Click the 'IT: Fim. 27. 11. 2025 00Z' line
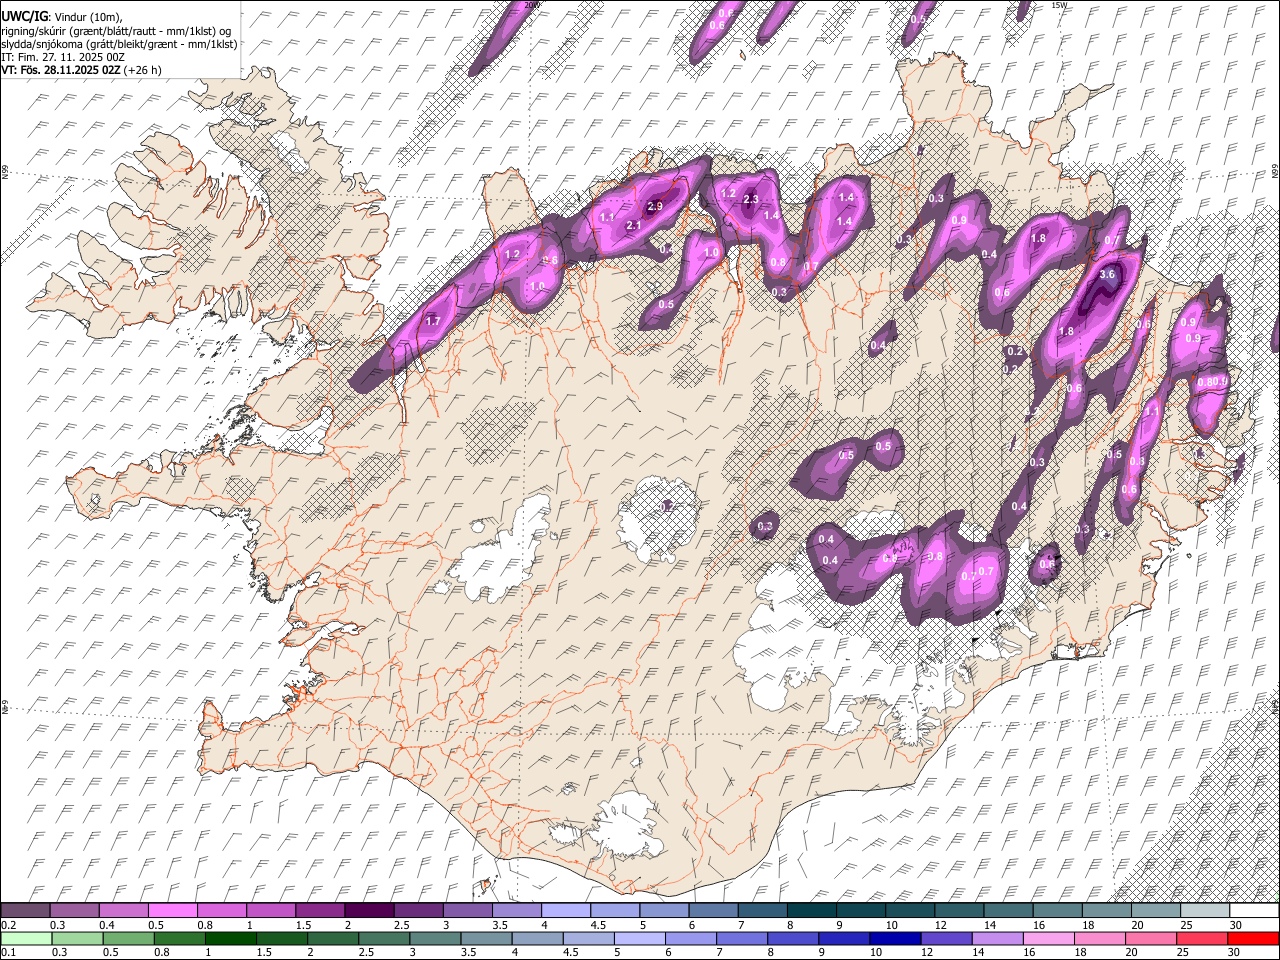The width and height of the screenshot is (1280, 960). point(63,57)
